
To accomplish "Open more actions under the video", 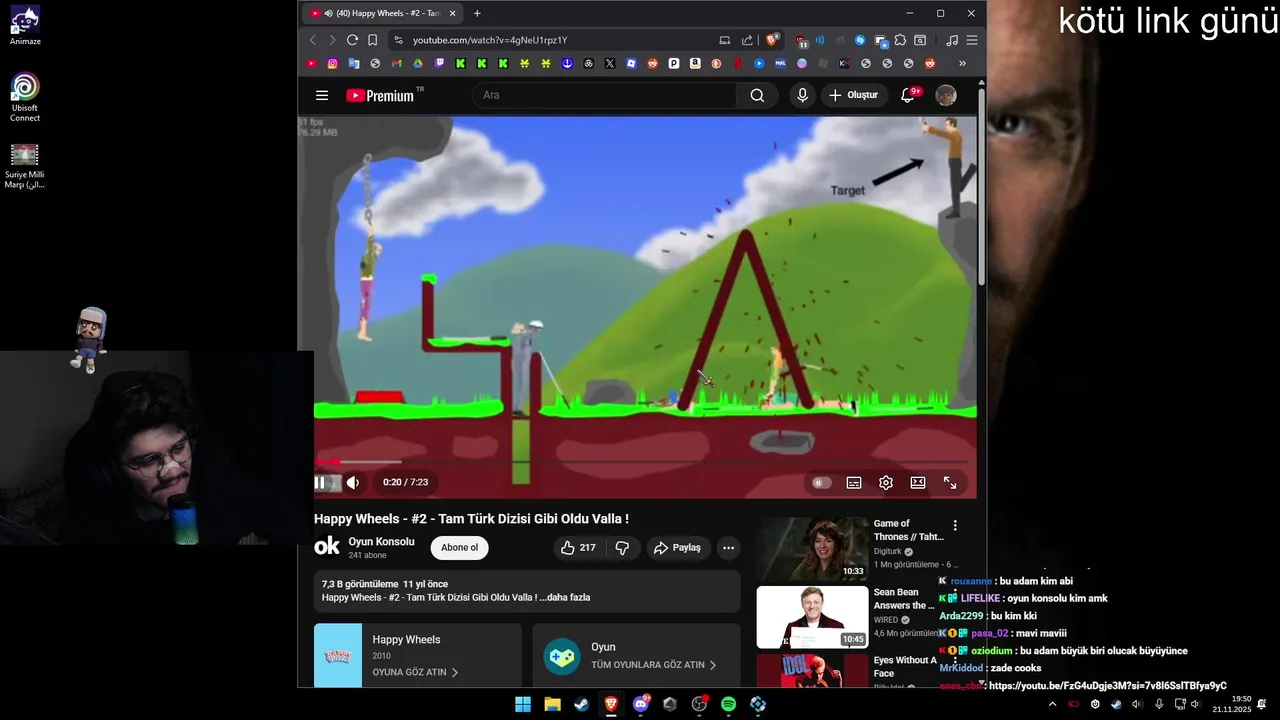I will (x=729, y=548).
